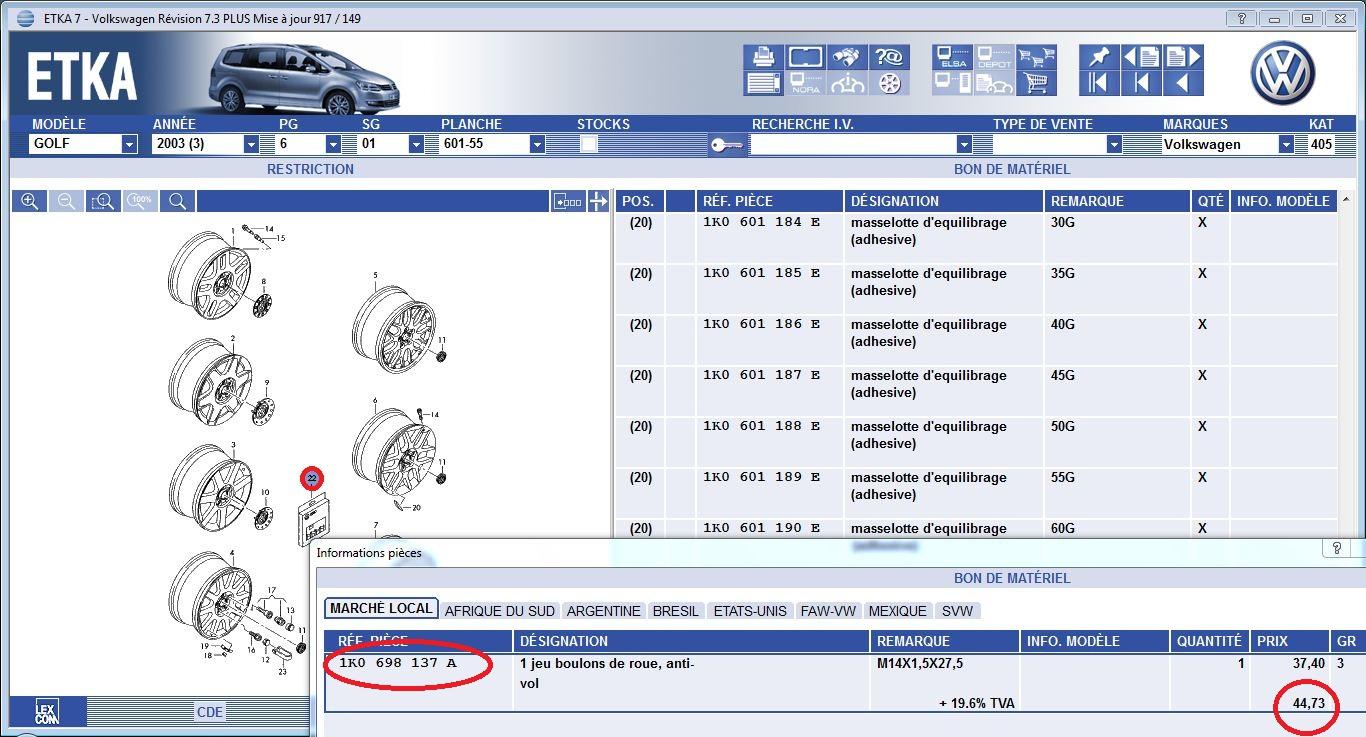The height and width of the screenshot is (737, 1366).
Task: Select part number 1K0 698 137 A
Action: pos(397,663)
